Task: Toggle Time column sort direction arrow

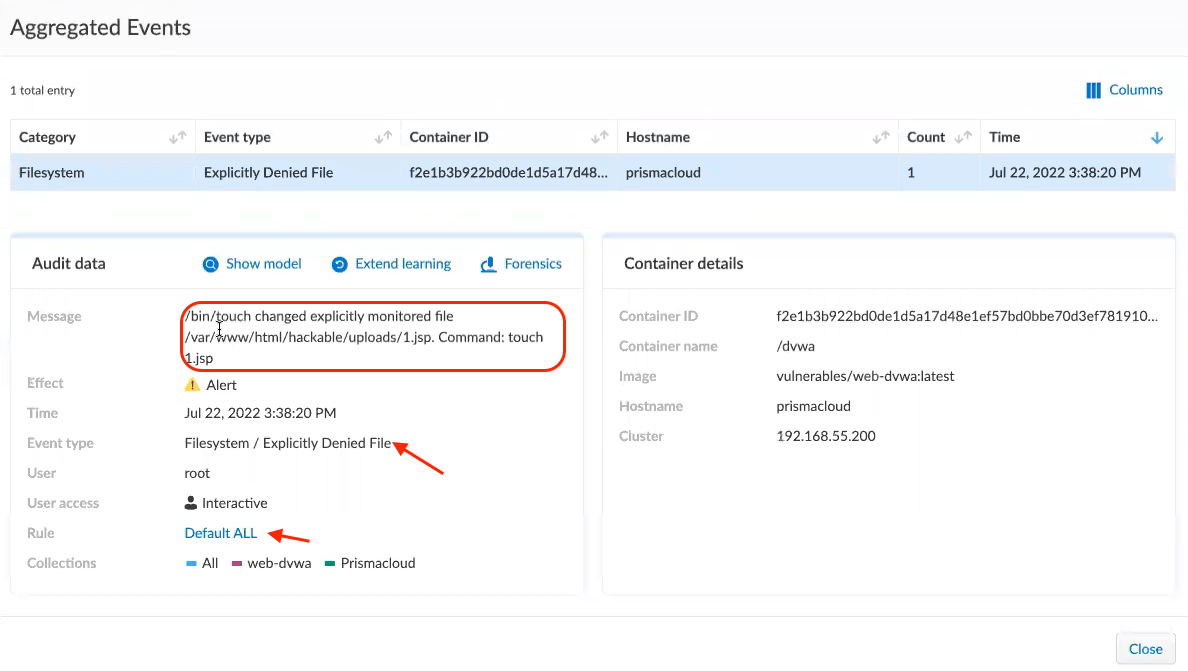Action: pos(1157,138)
